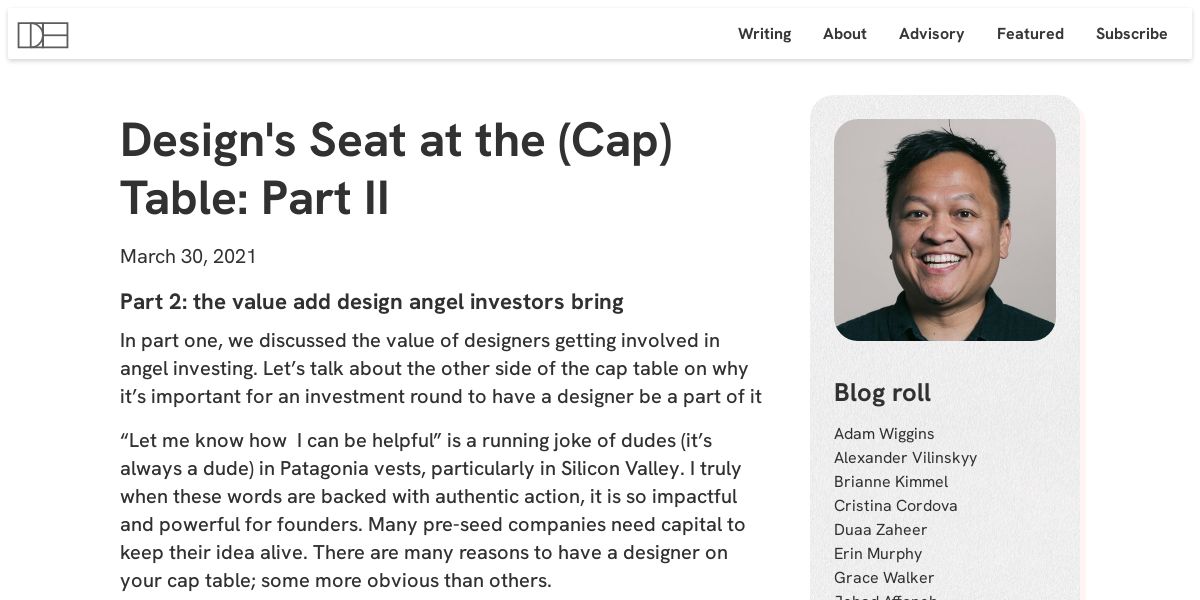Viewport: 1200px width, 600px height.
Task: Click the article title heading
Action: [x=396, y=169]
